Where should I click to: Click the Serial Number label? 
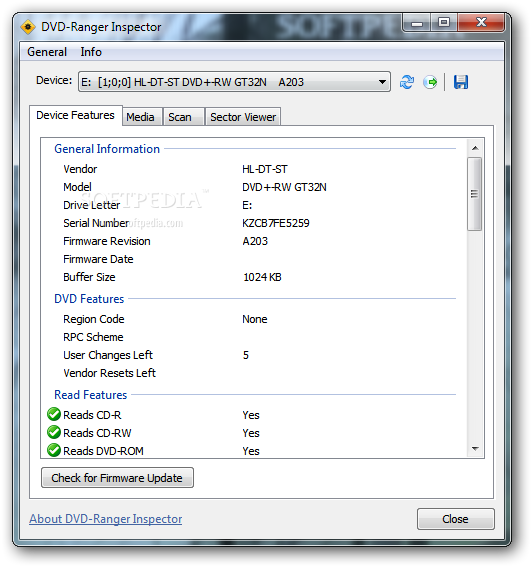pos(96,223)
